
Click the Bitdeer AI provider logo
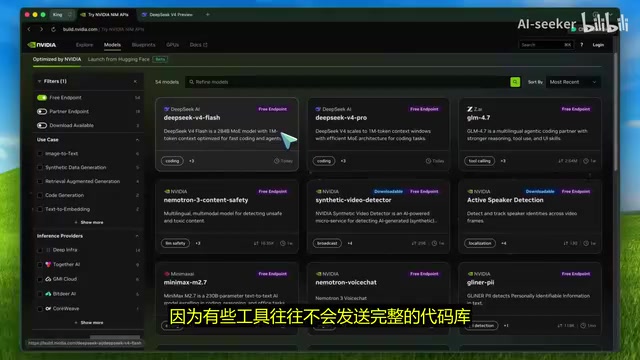click(x=48, y=294)
